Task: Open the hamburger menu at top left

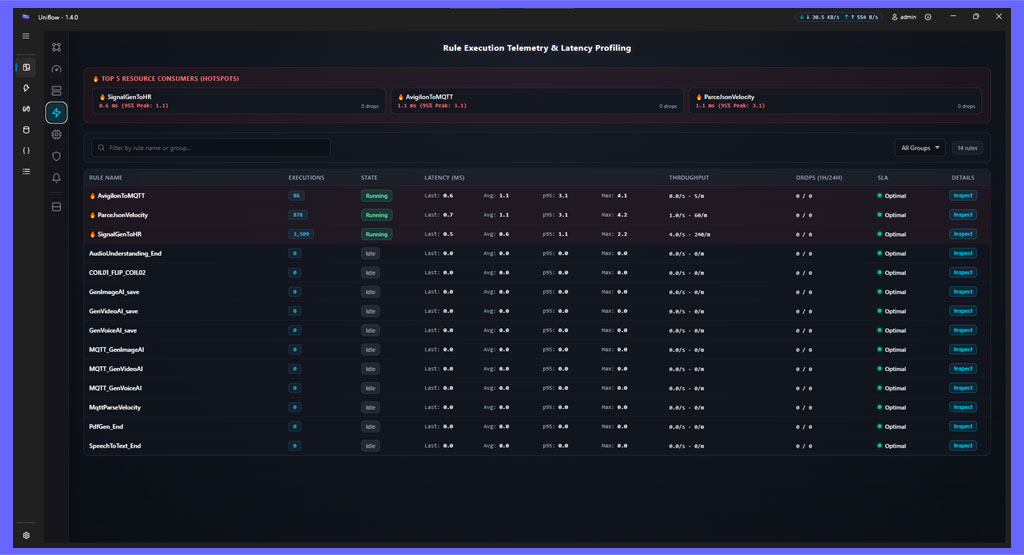Action: click(26, 36)
